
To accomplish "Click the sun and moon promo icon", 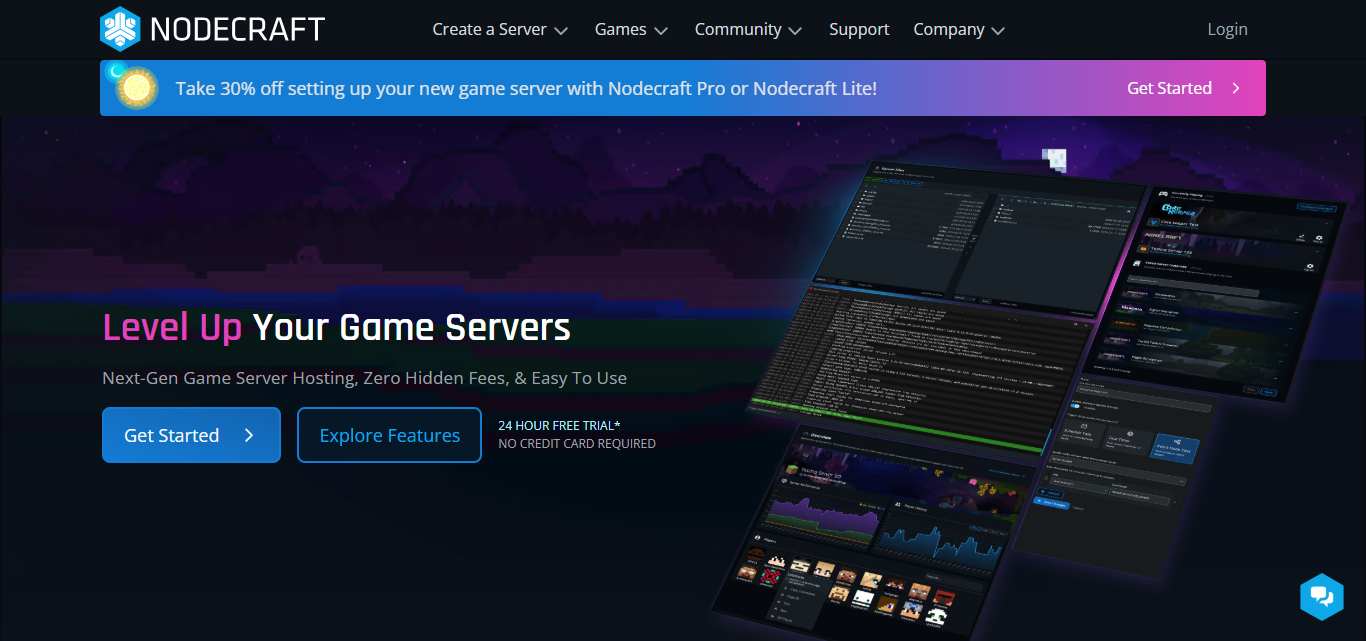I will [134, 87].
